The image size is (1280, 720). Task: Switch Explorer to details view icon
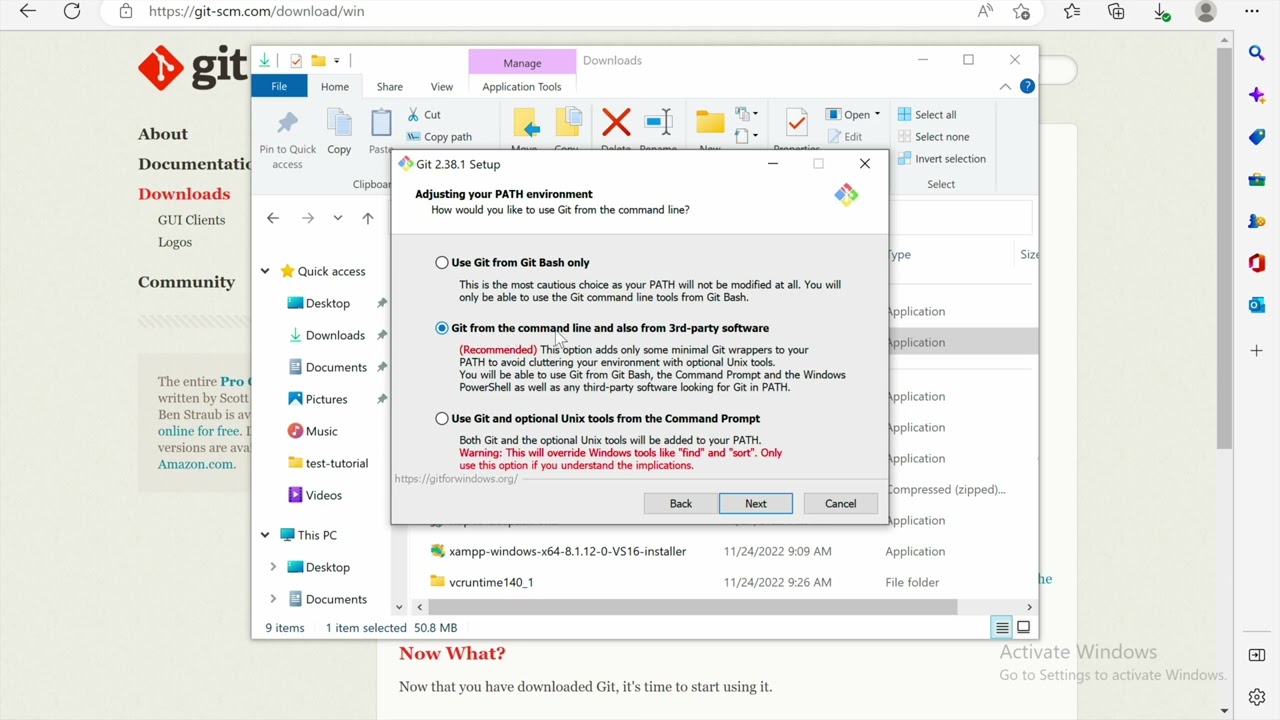(x=1002, y=628)
